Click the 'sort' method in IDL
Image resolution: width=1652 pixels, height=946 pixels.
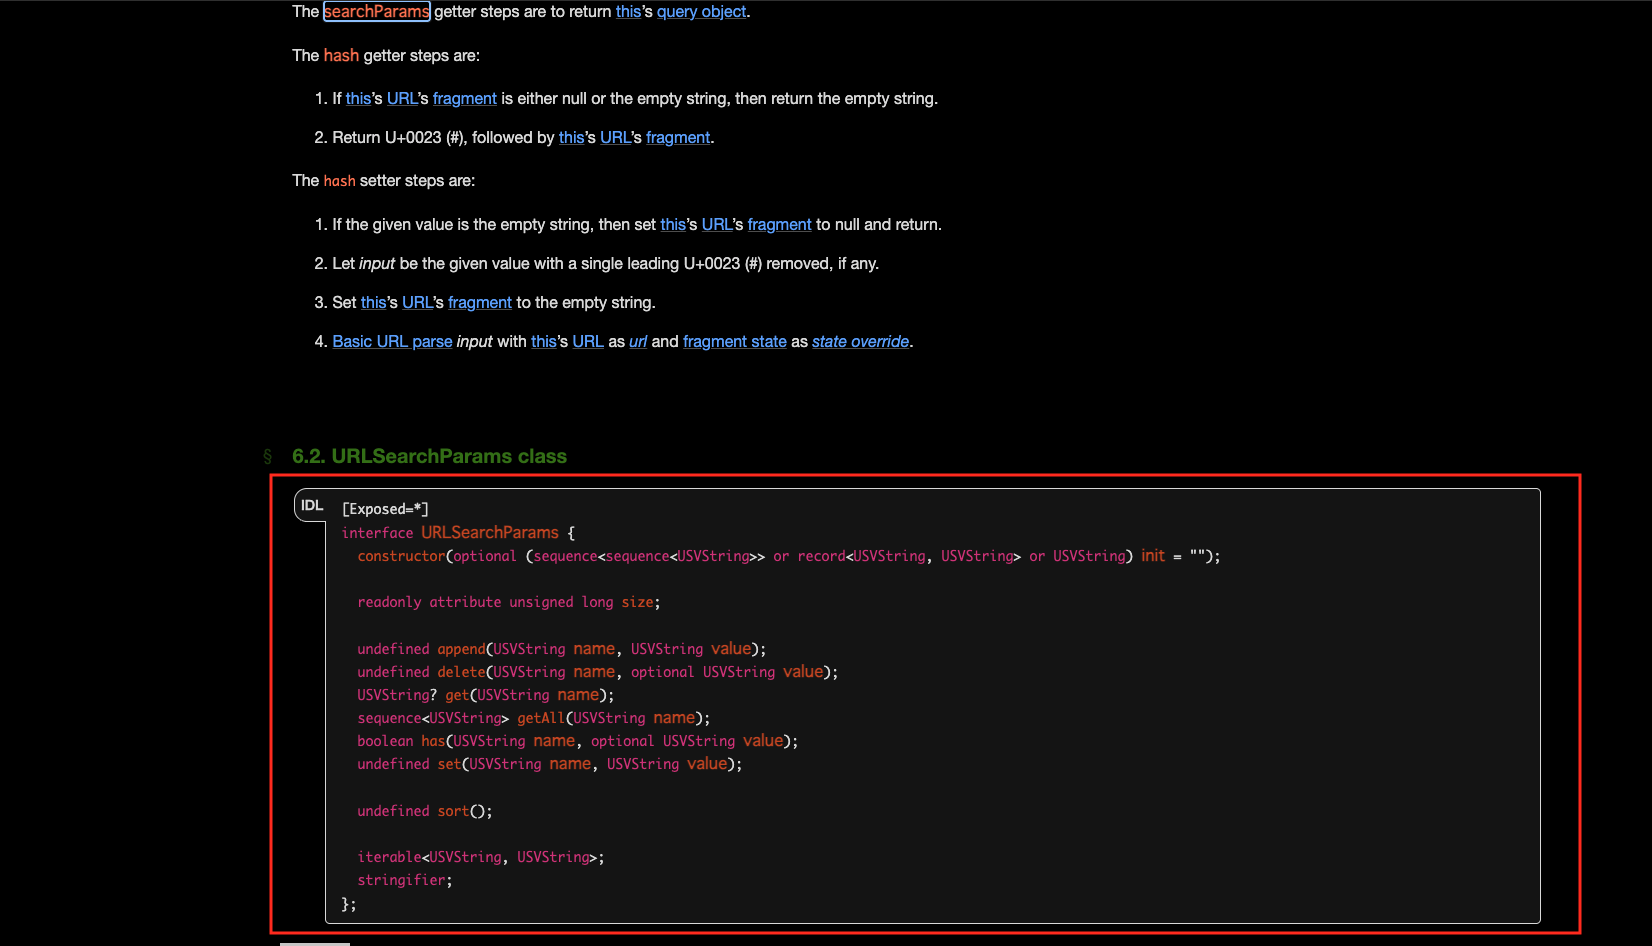click(453, 811)
